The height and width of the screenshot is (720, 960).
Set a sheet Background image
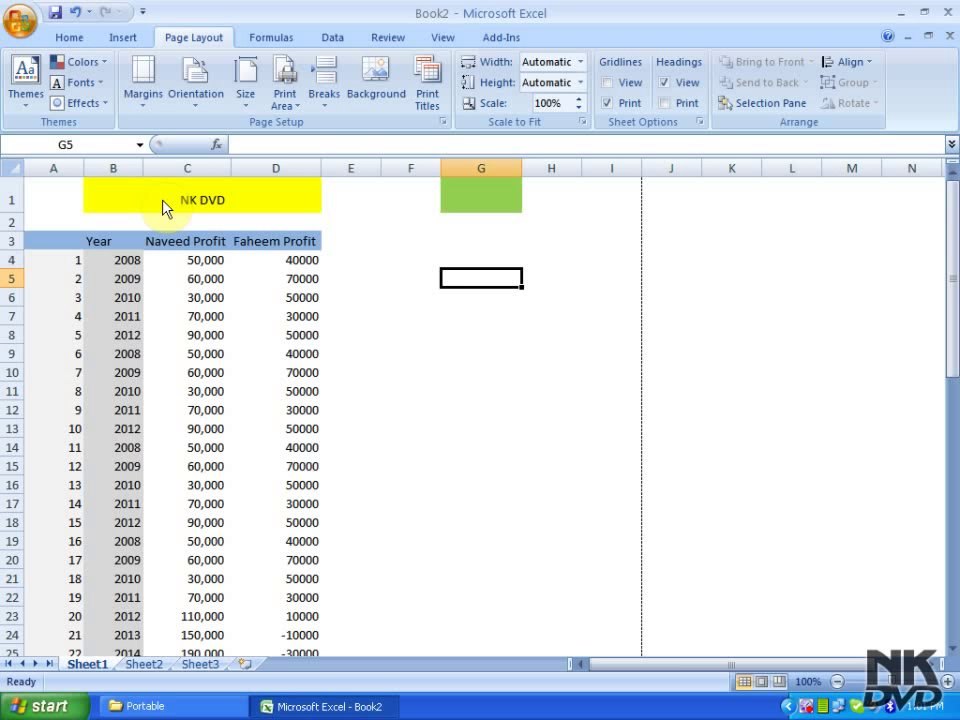[x=376, y=78]
